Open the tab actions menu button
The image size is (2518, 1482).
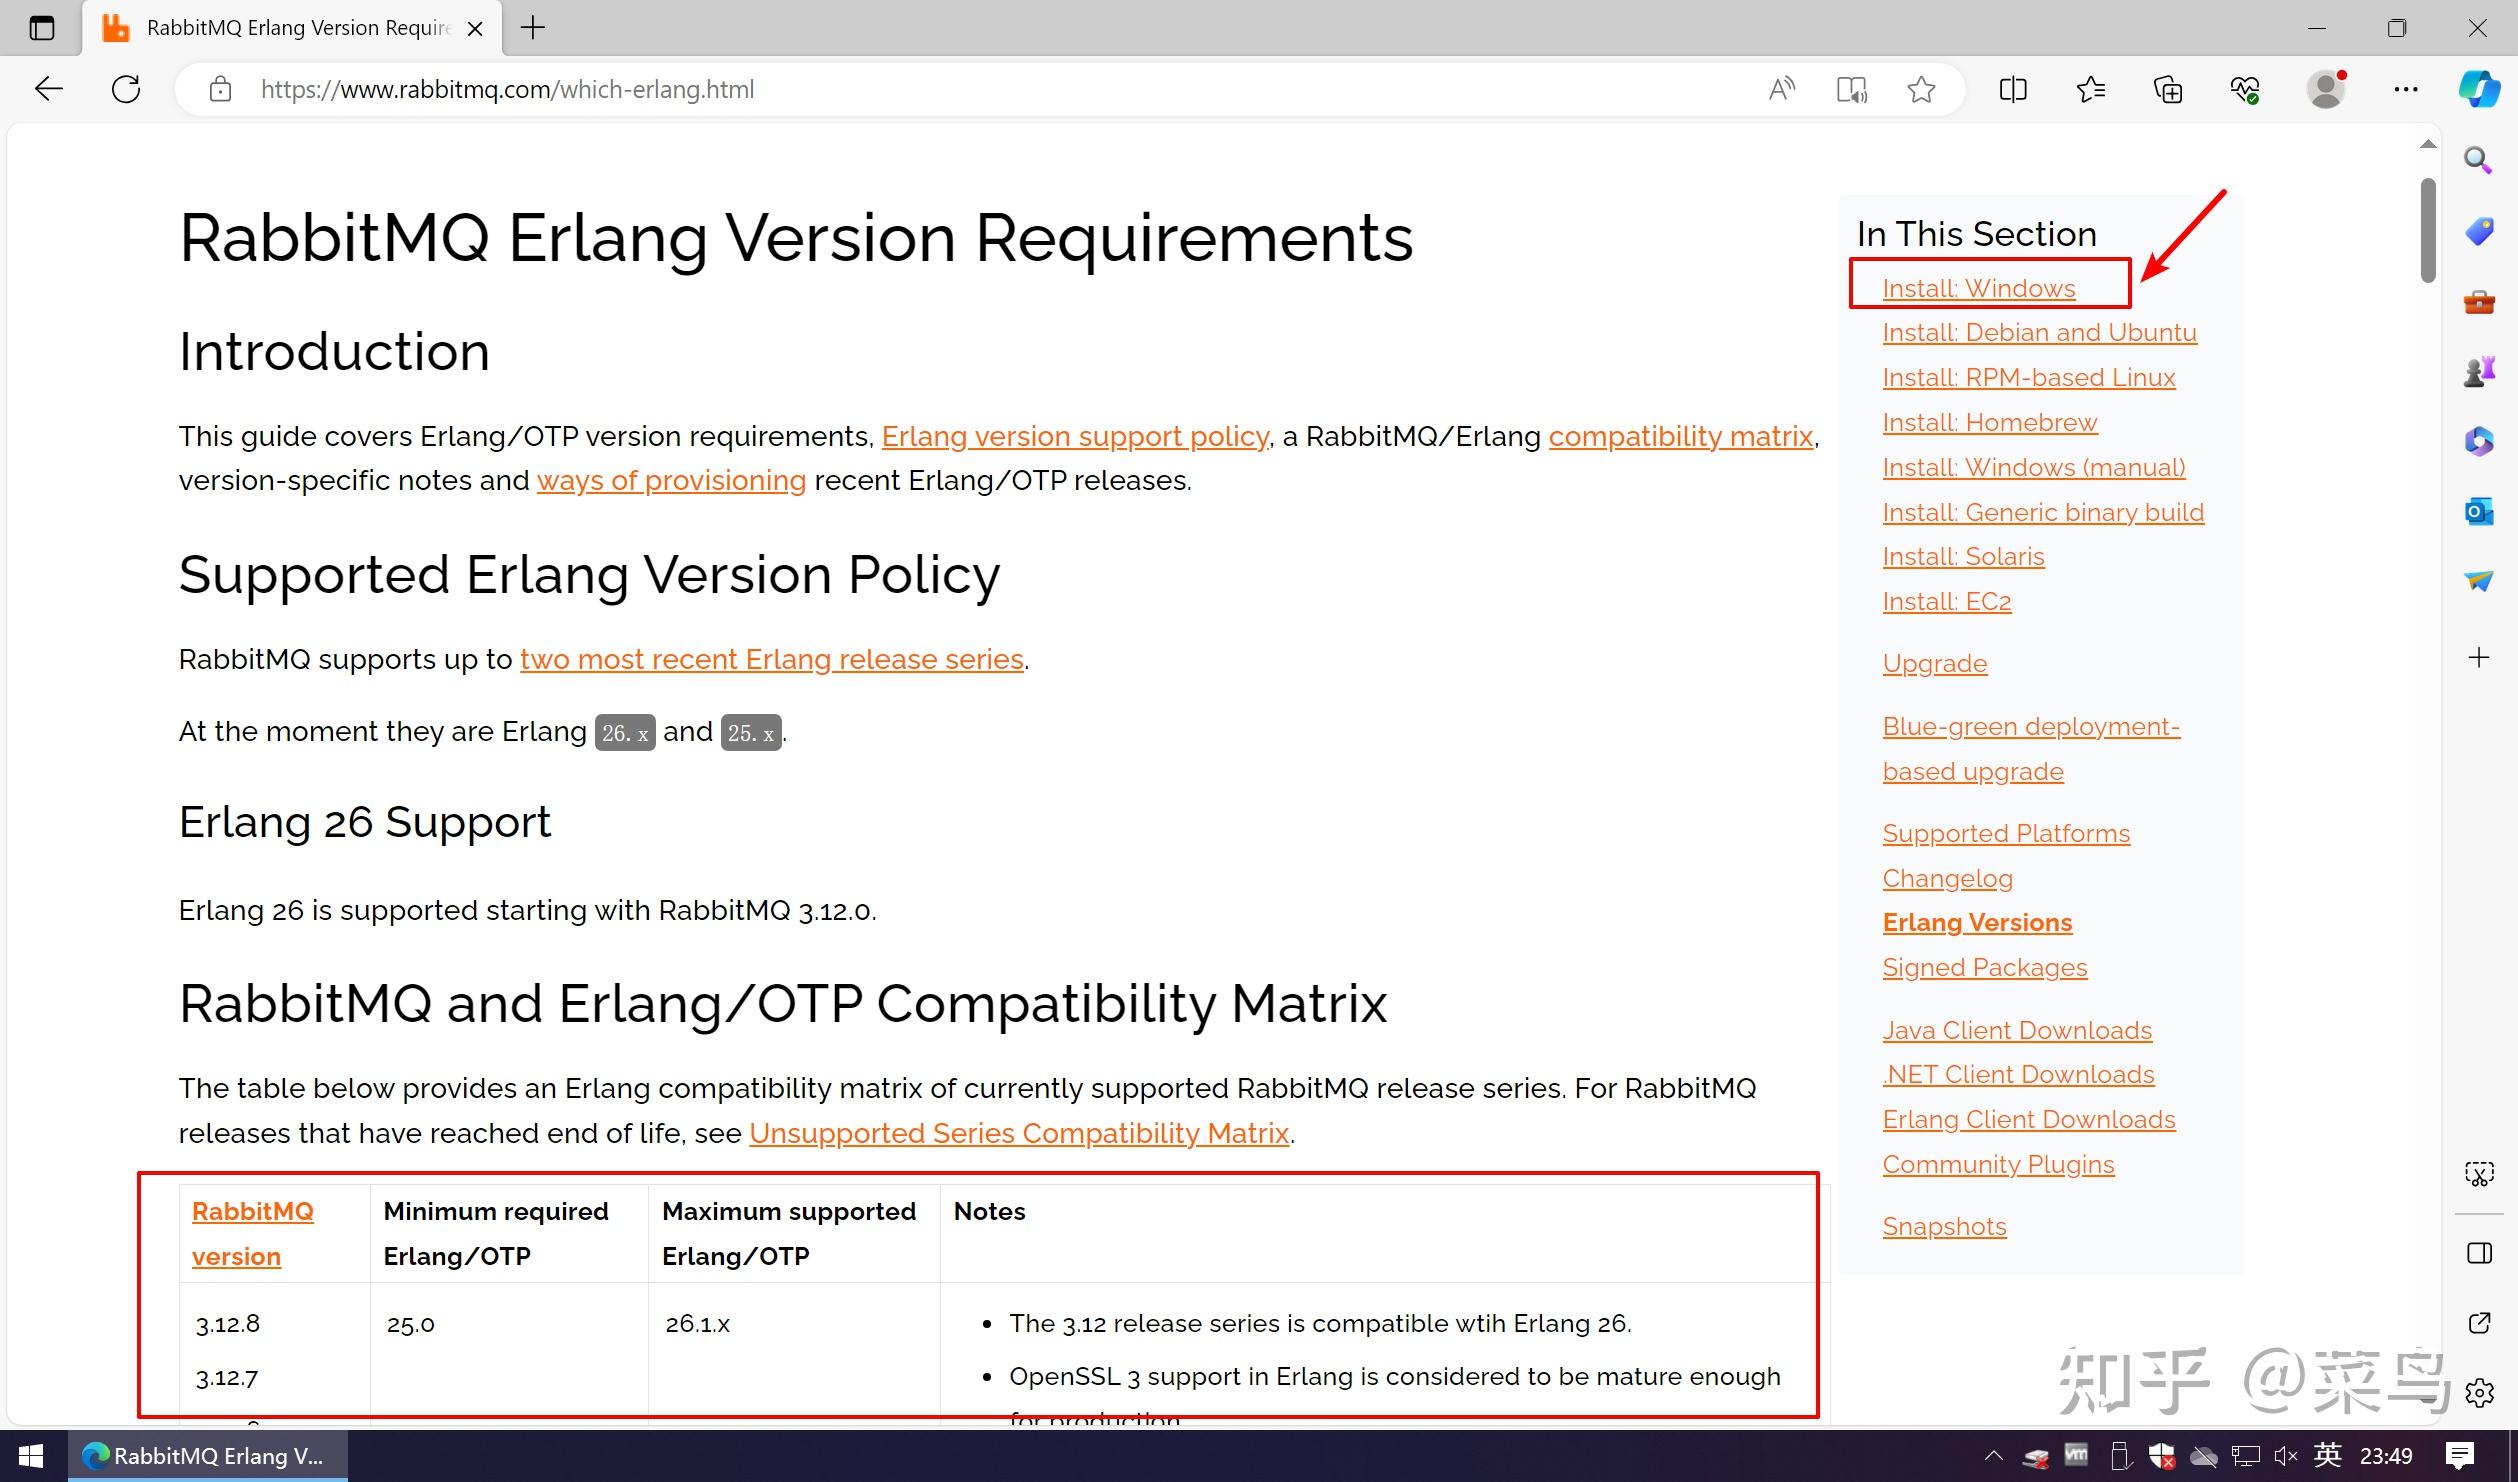click(x=42, y=28)
